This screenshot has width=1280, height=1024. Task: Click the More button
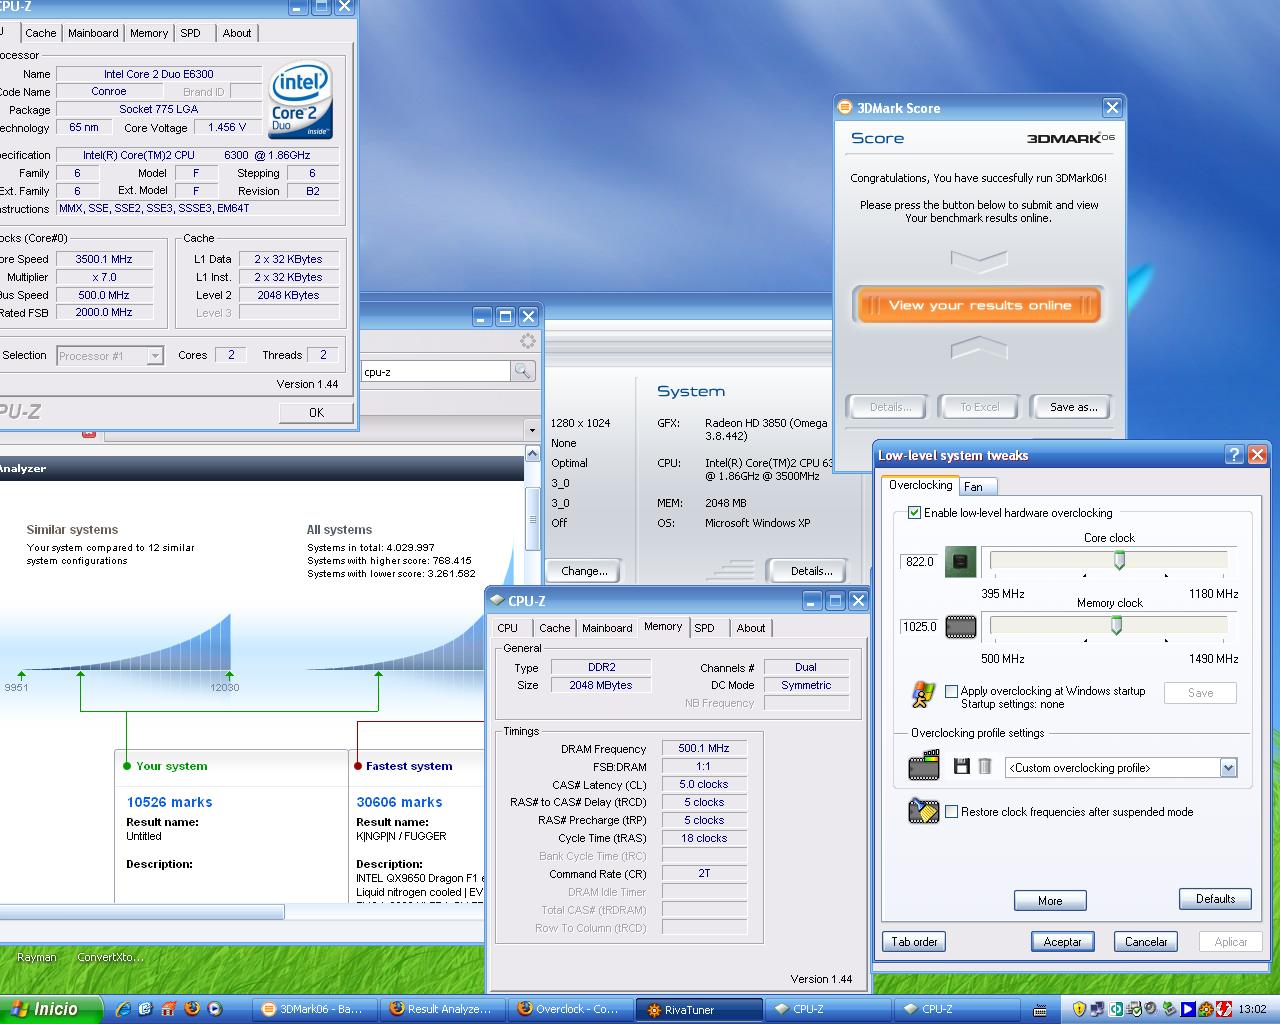[x=1050, y=901]
